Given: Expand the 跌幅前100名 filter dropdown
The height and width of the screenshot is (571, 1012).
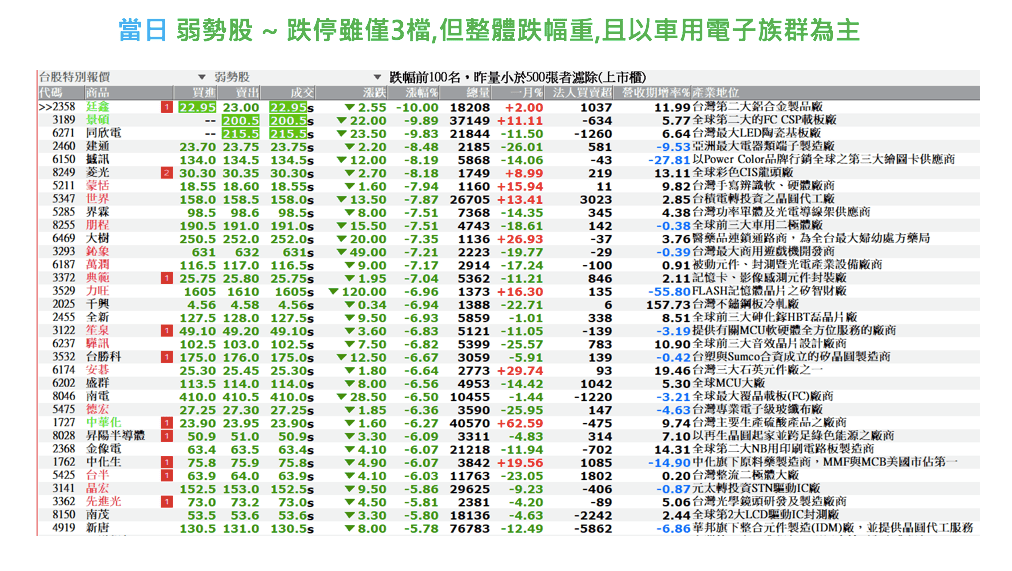Looking at the screenshot, I should click(x=377, y=77).
